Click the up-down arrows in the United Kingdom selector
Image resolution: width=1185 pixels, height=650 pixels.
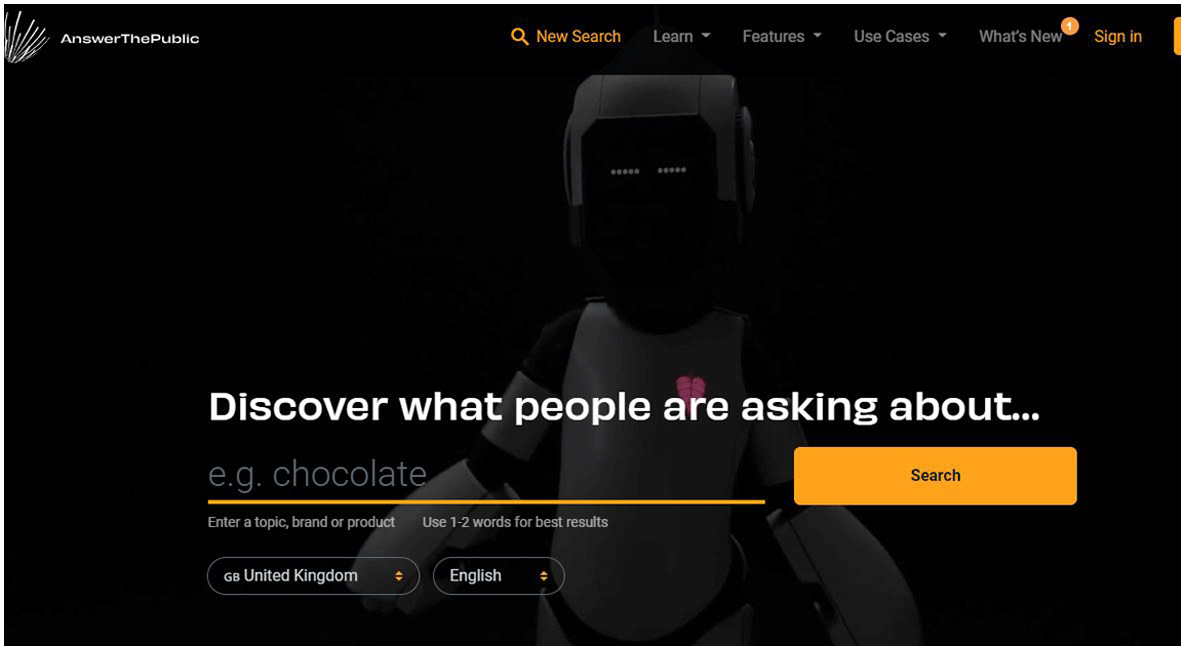(398, 576)
